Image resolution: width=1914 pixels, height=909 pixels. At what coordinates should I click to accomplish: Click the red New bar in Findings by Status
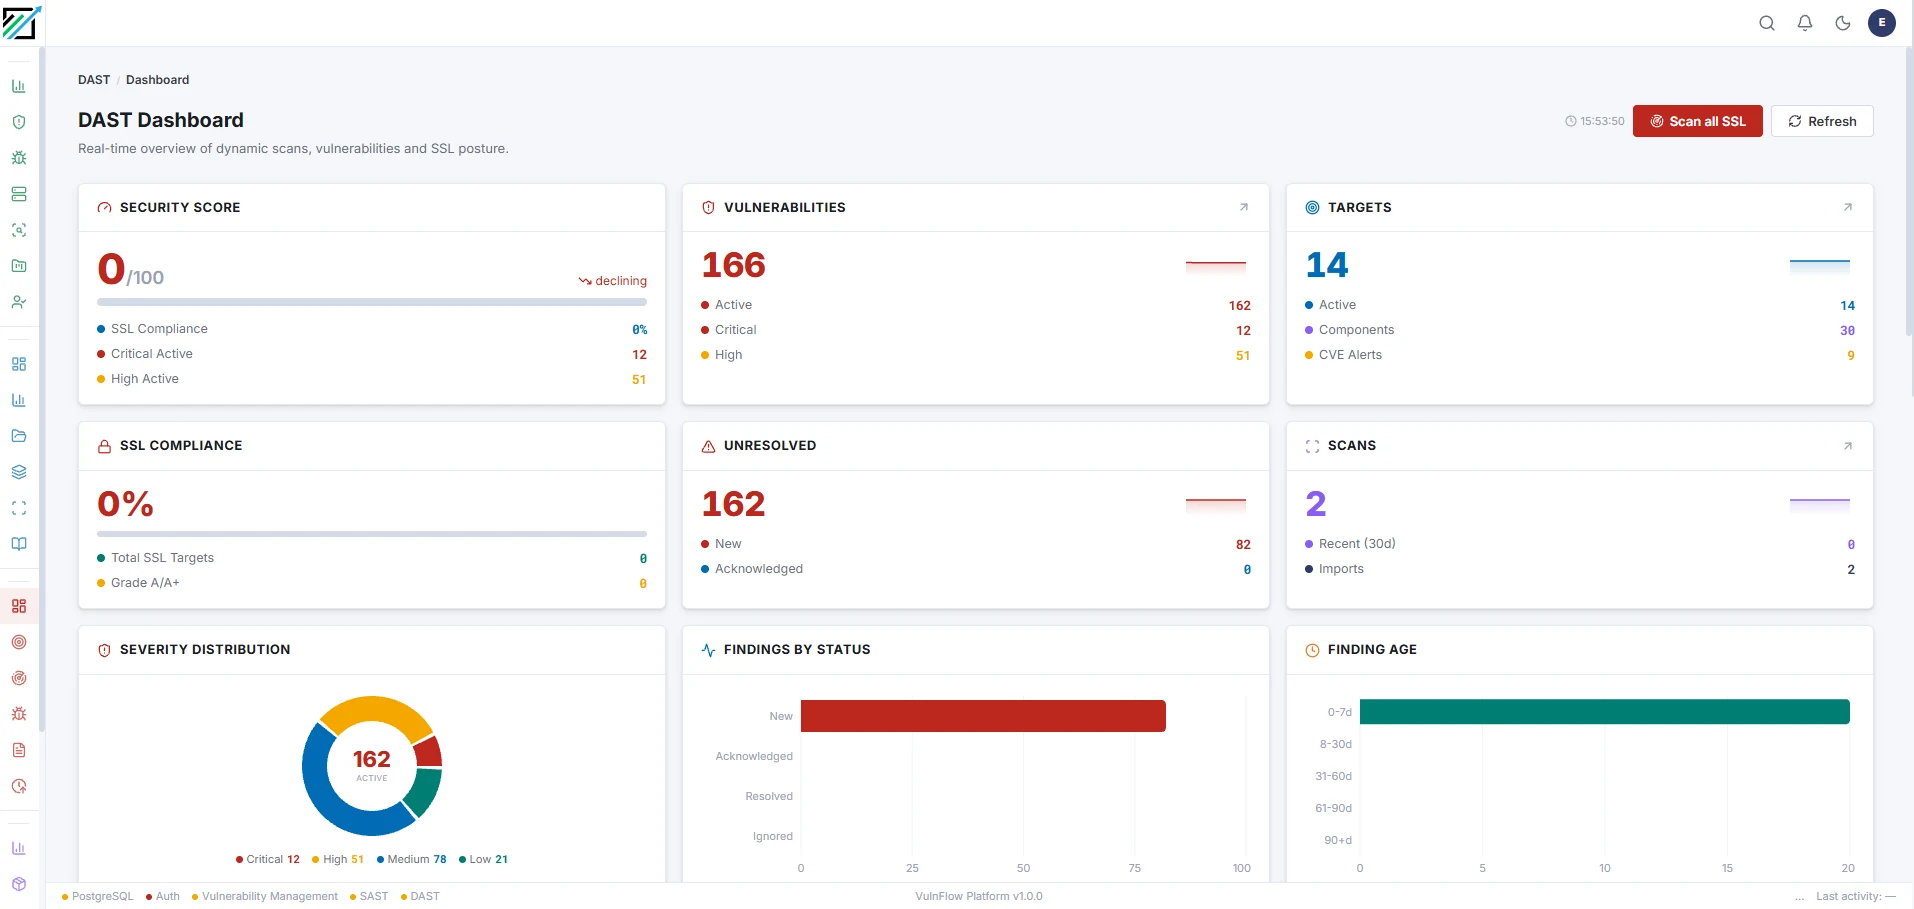(983, 716)
